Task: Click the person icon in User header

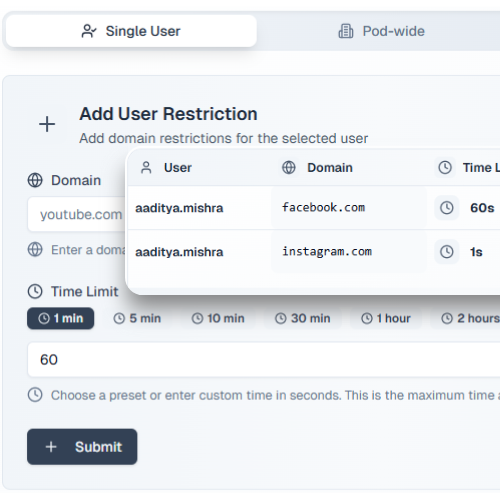Action: click(x=146, y=168)
